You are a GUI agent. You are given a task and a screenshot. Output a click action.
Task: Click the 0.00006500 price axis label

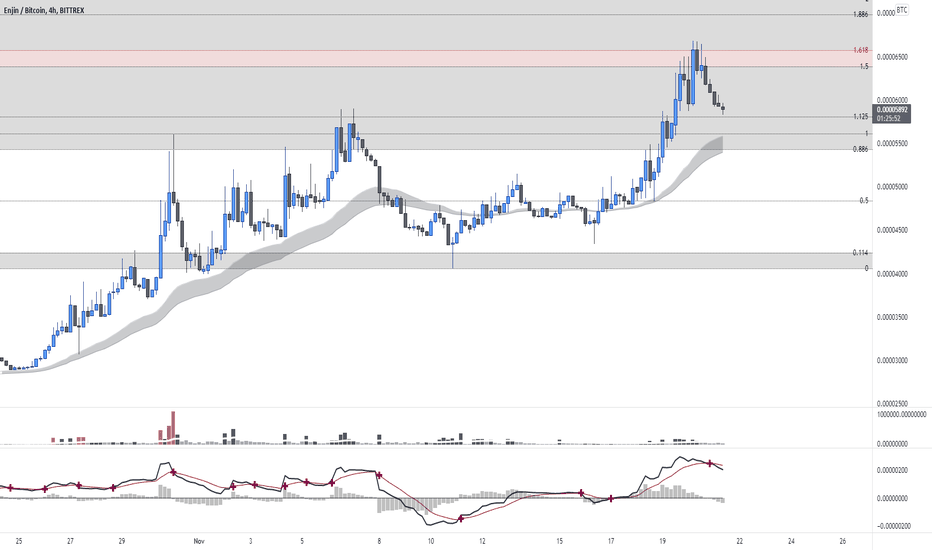pos(892,57)
